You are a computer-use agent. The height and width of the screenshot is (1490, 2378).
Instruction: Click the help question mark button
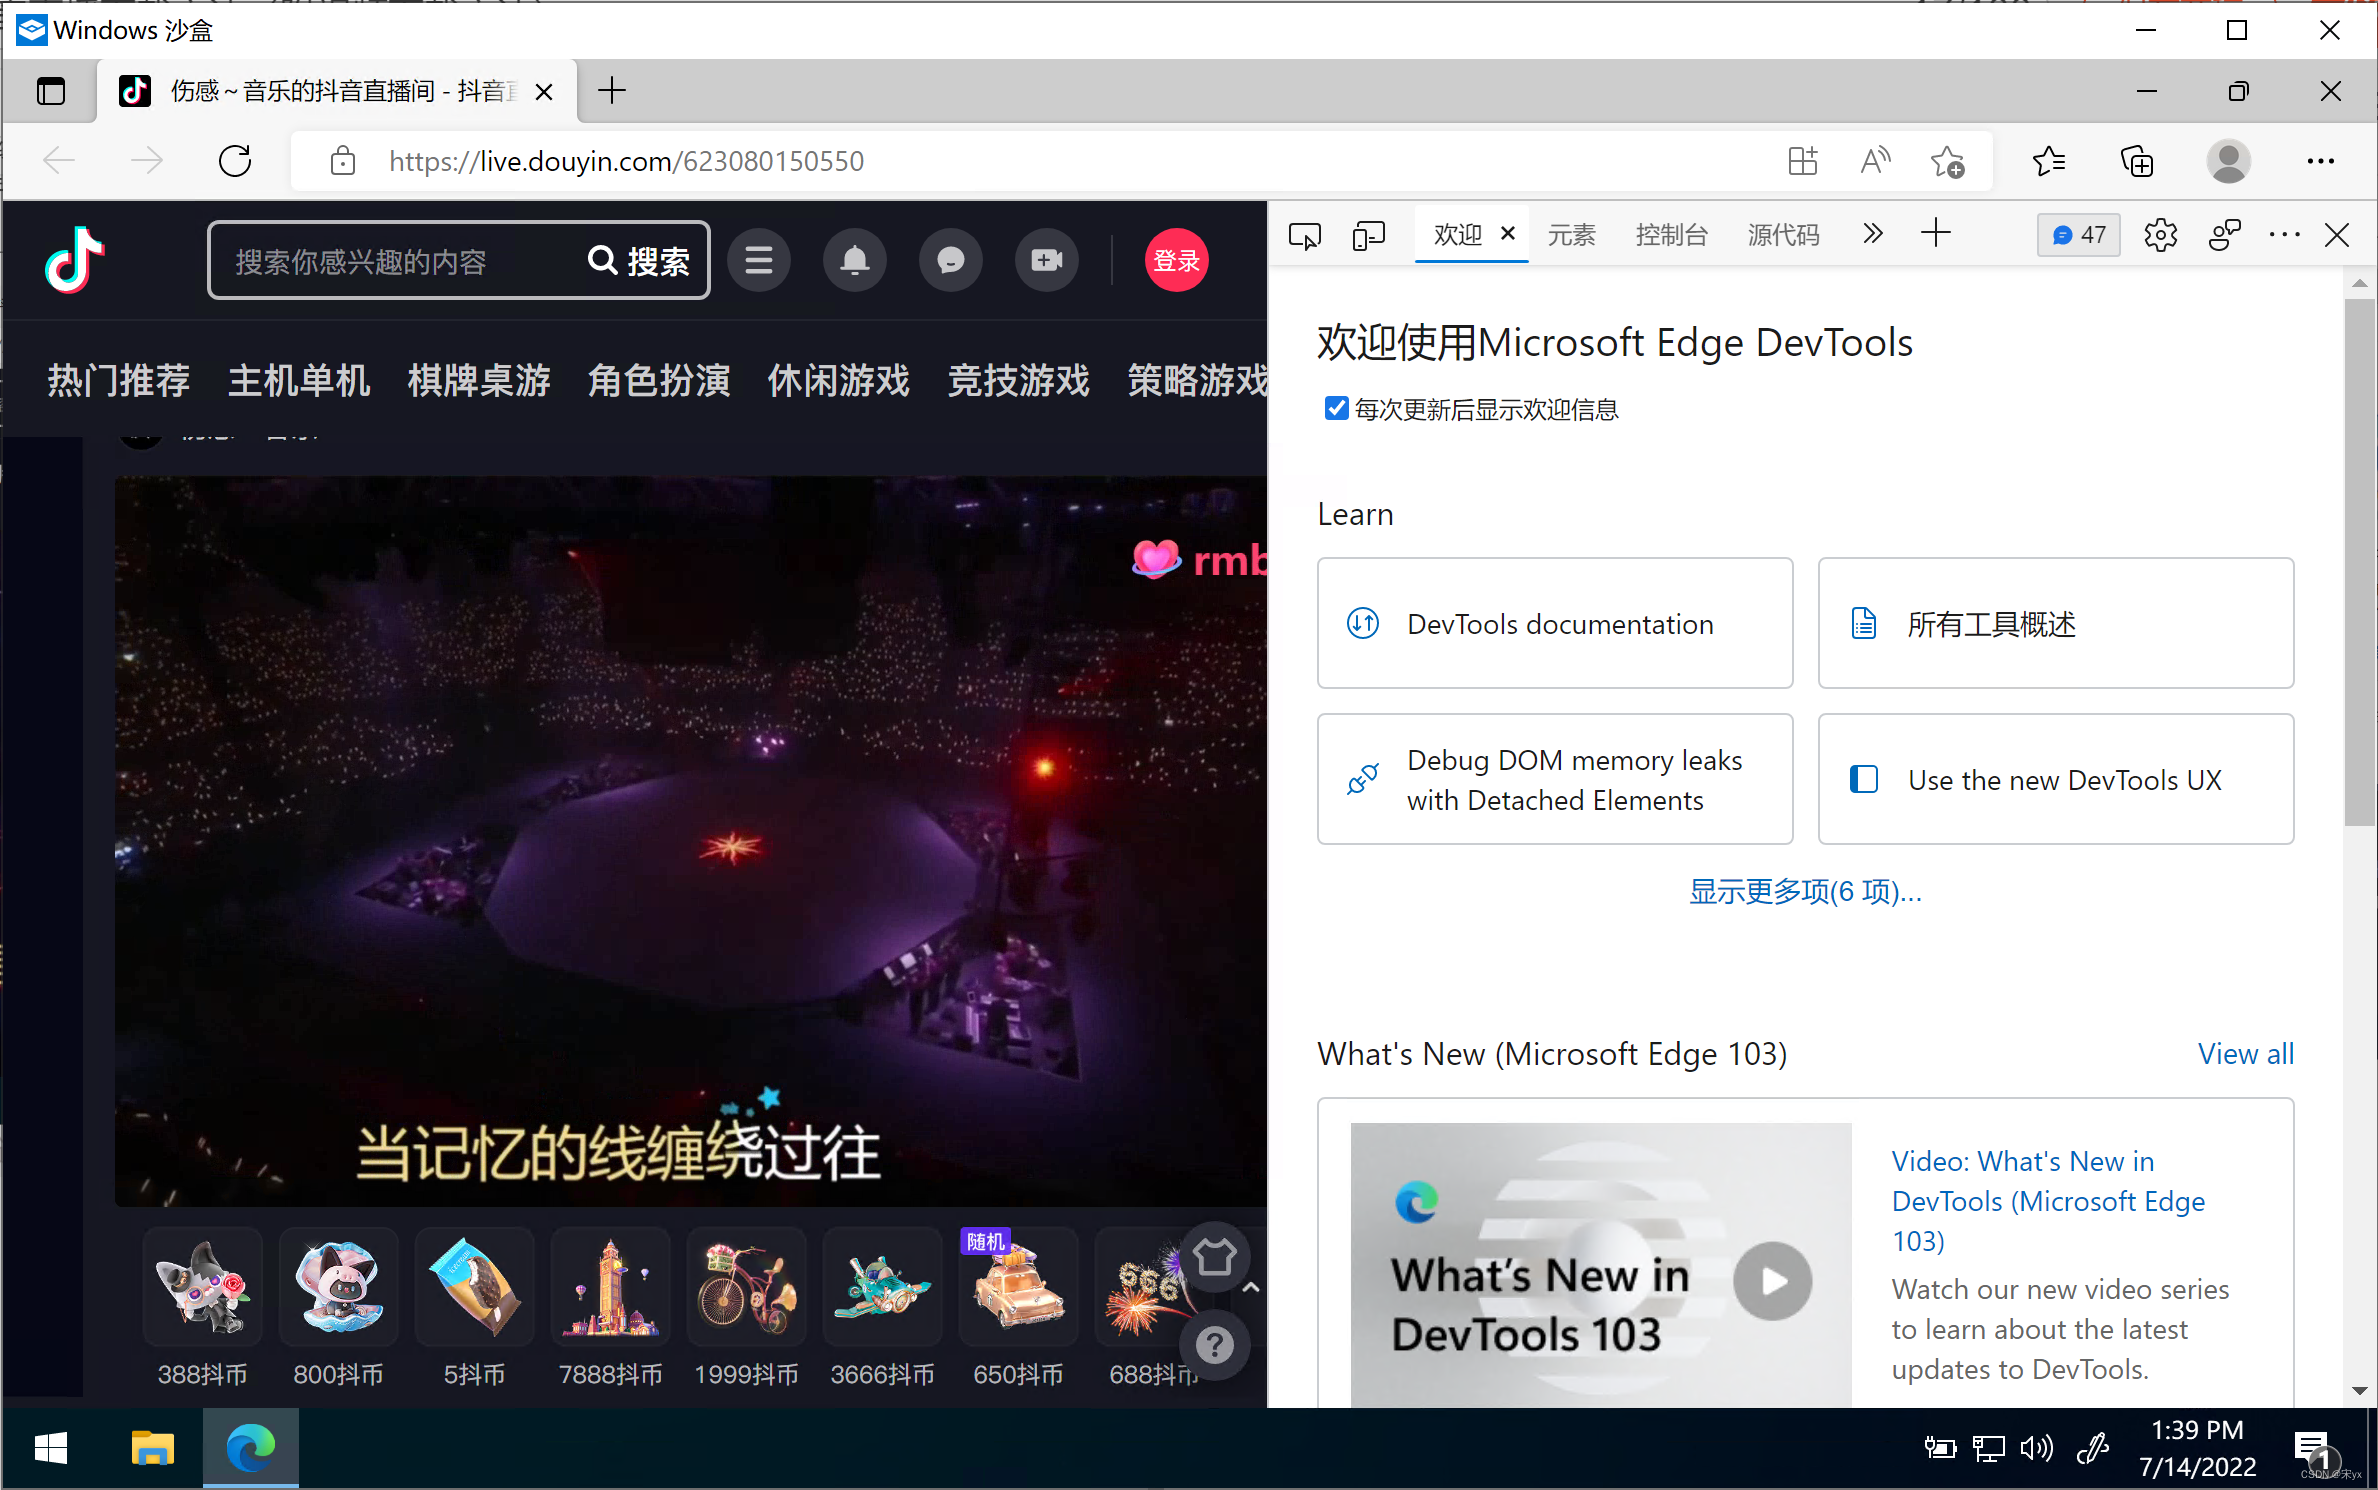(x=1215, y=1346)
